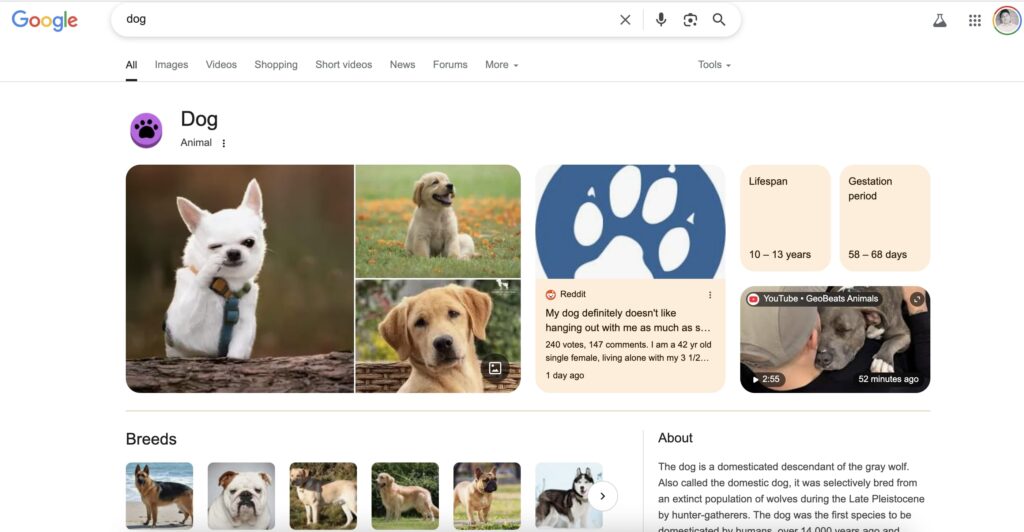Open the Reddit post about my dog
Screen dimensions: 1024x532
628,321
